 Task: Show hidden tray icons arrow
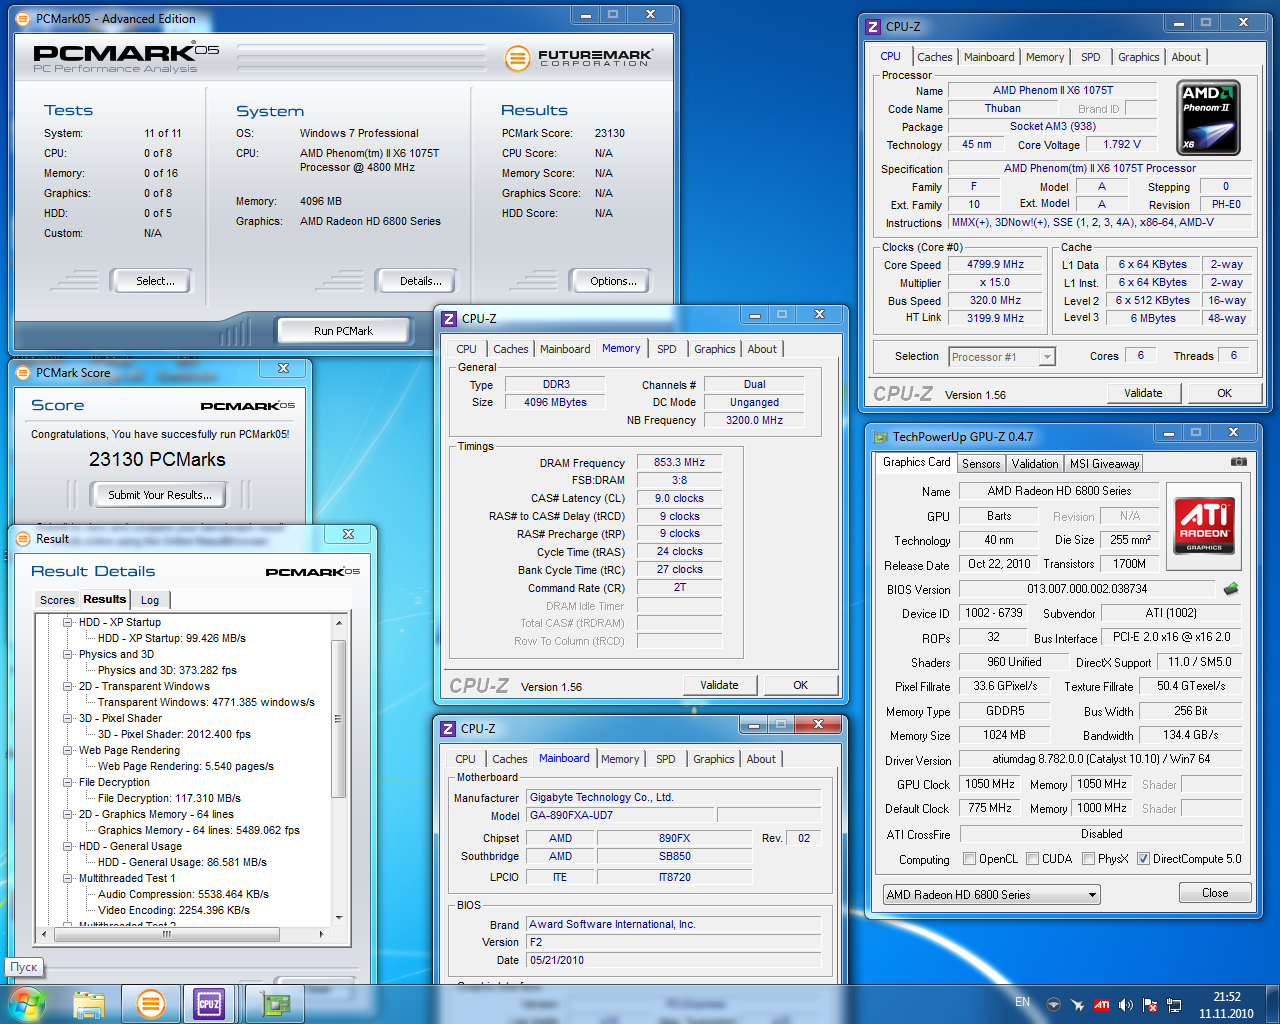1053,1004
